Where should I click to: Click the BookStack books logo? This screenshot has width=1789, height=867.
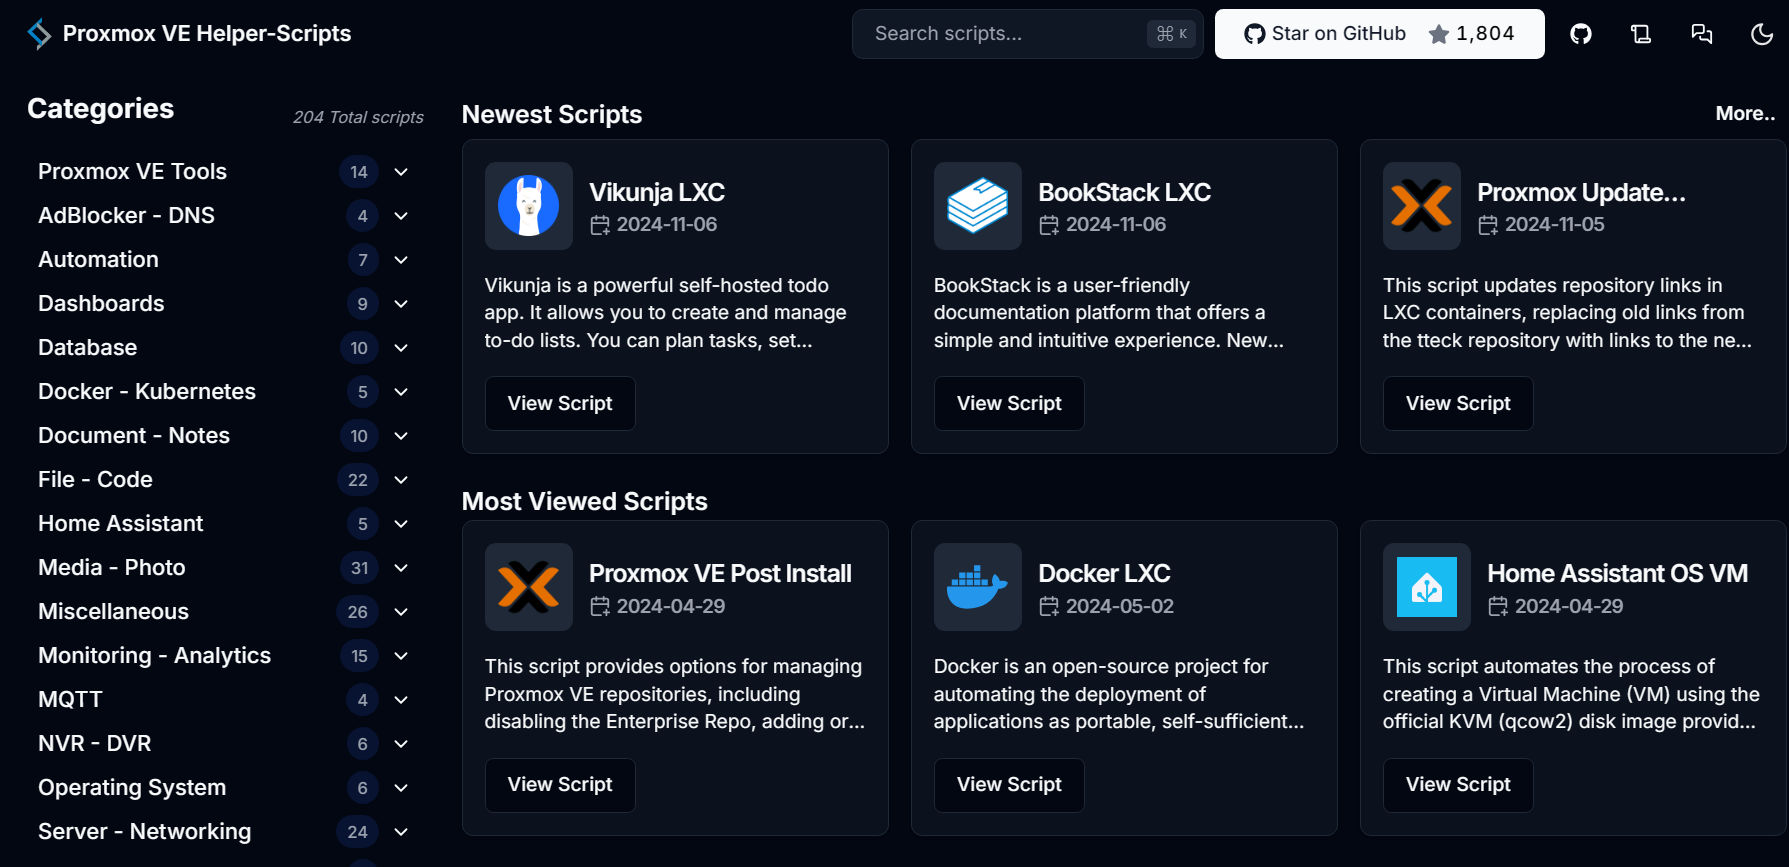click(978, 206)
